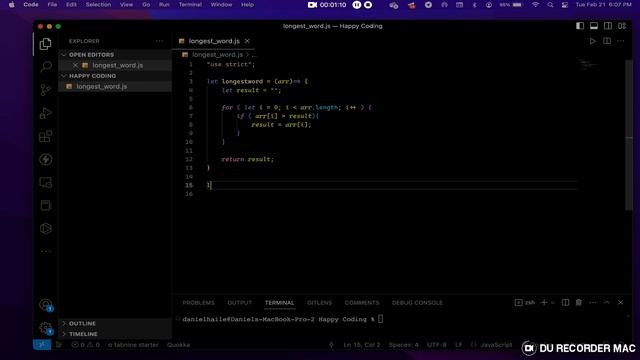The image size is (640, 360).
Task: Open the zsh terminal selector
Action: pyautogui.click(x=525, y=302)
